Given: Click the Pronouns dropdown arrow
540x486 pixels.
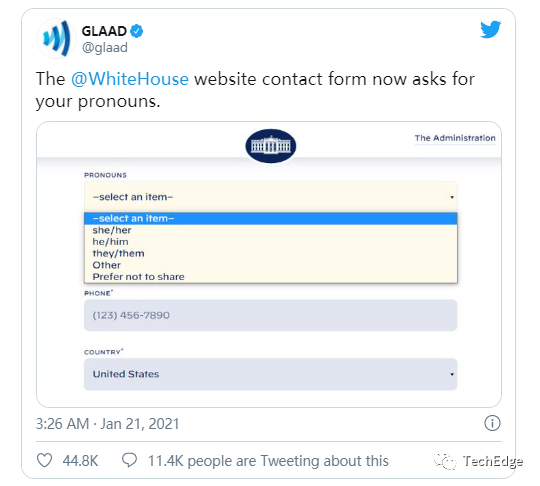Looking at the screenshot, I should pos(452,197).
